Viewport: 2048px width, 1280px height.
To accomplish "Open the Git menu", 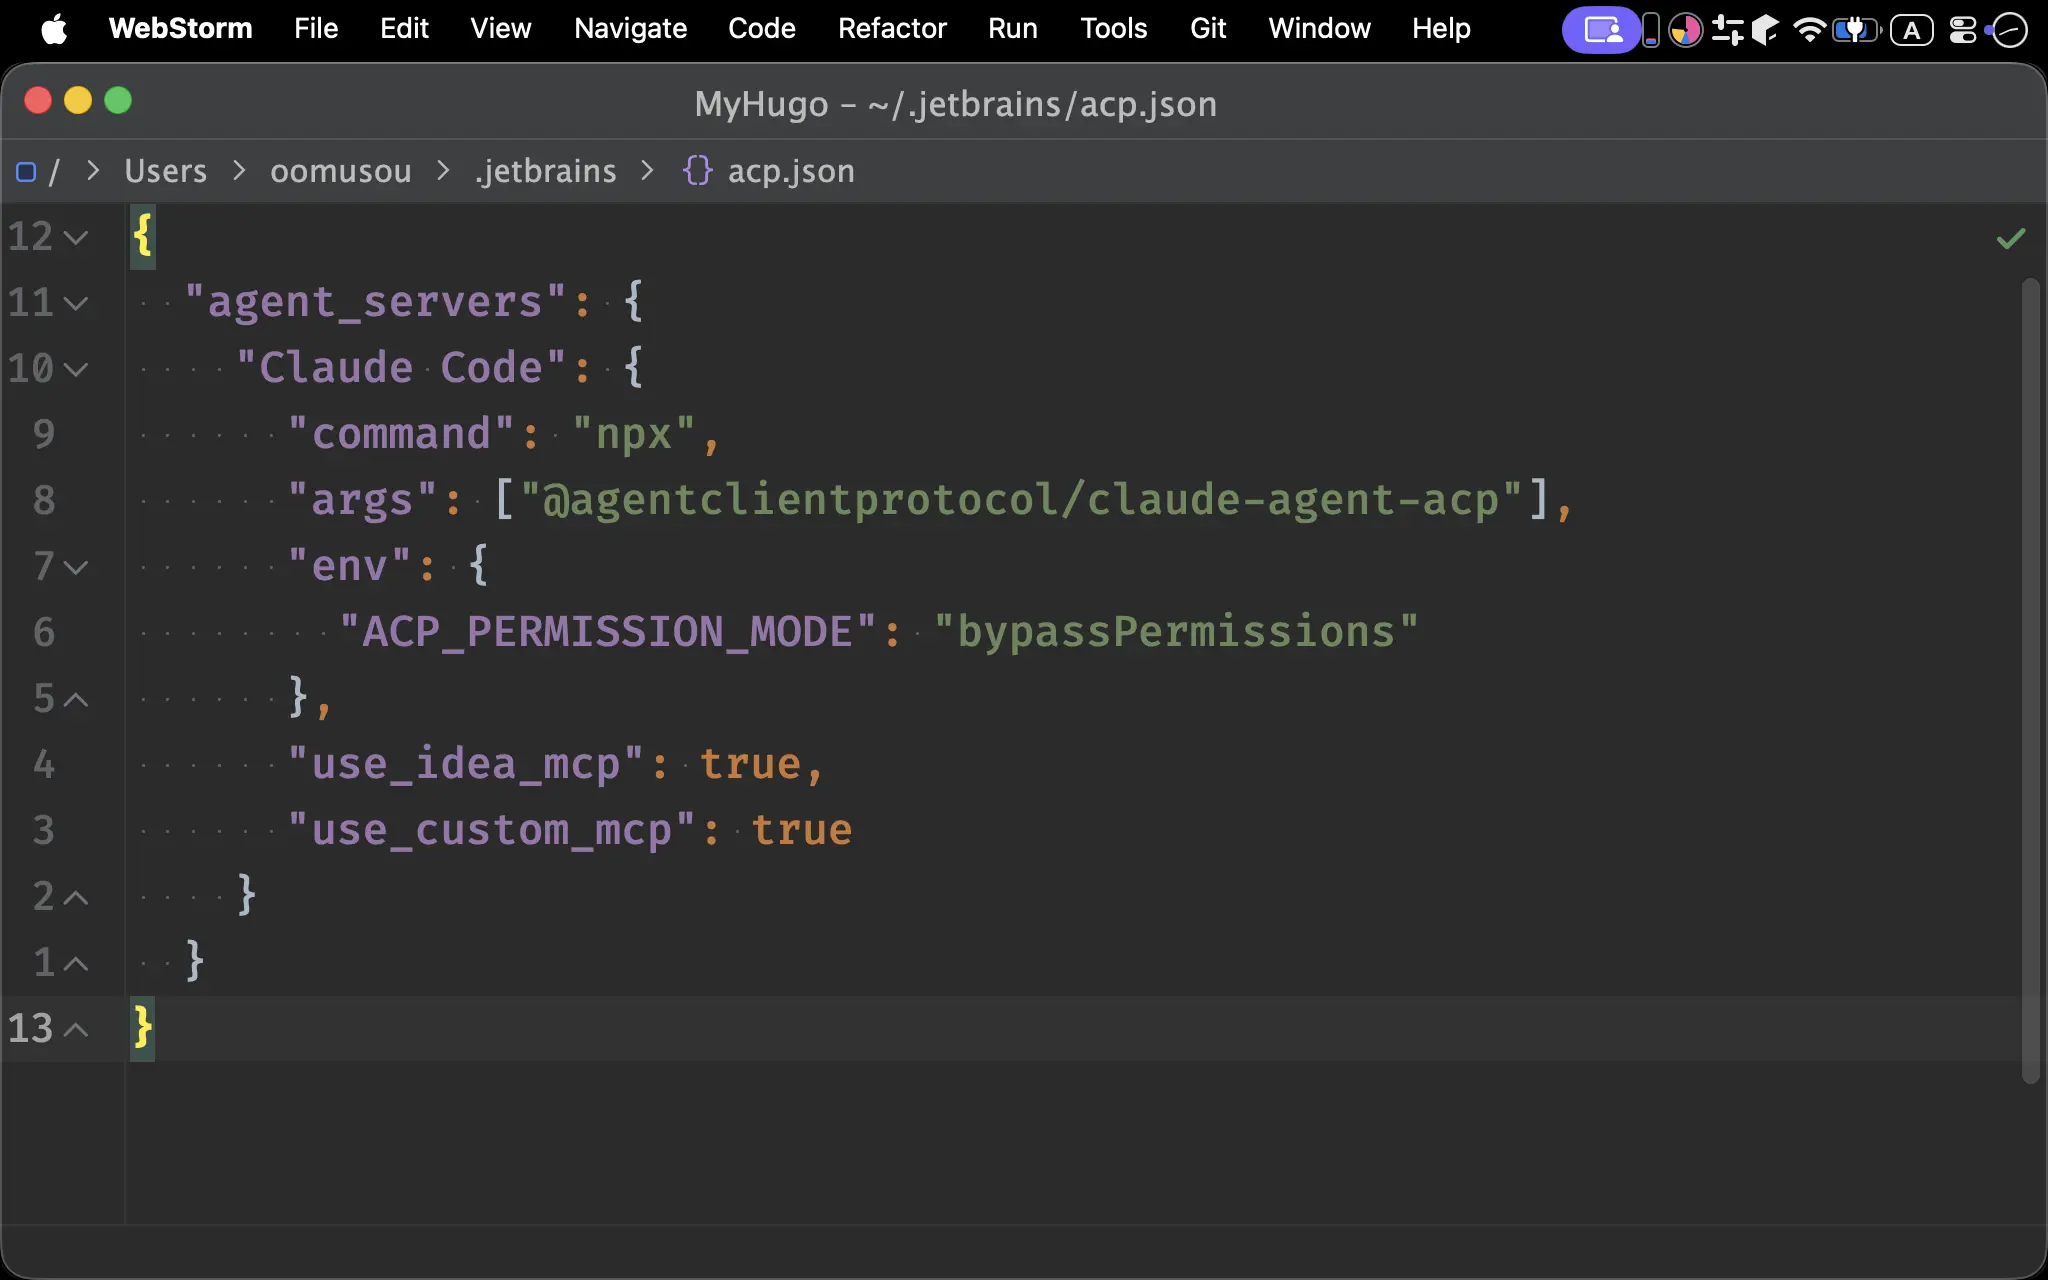I will (1208, 28).
